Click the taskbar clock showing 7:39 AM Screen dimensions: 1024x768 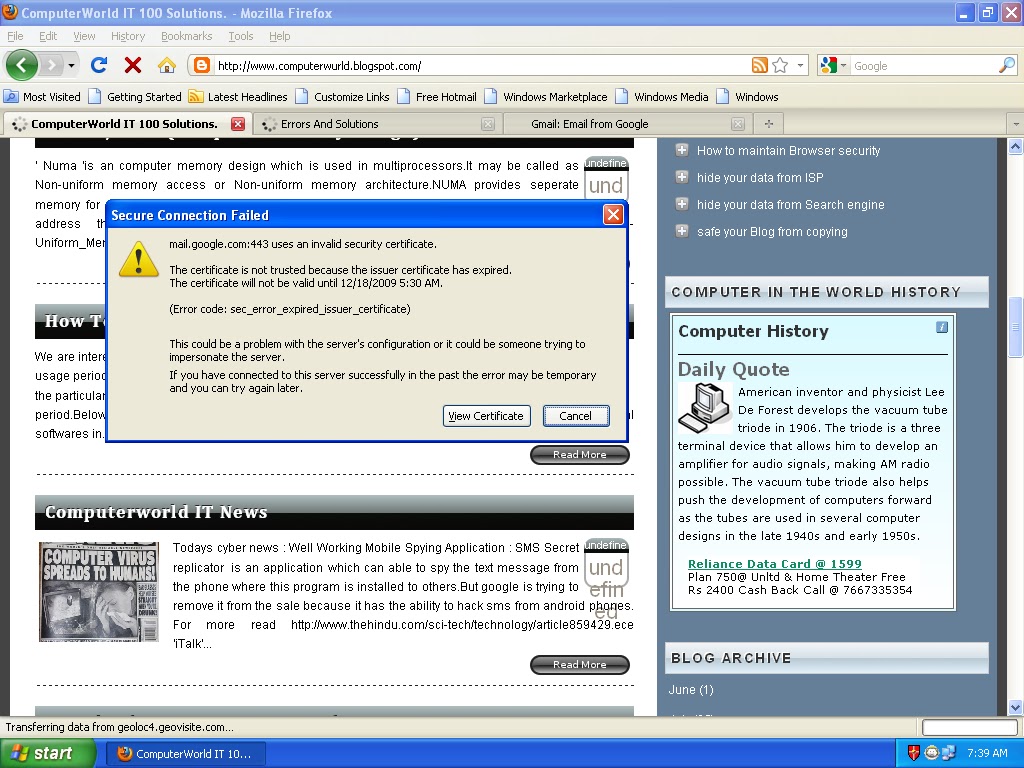[x=987, y=753]
